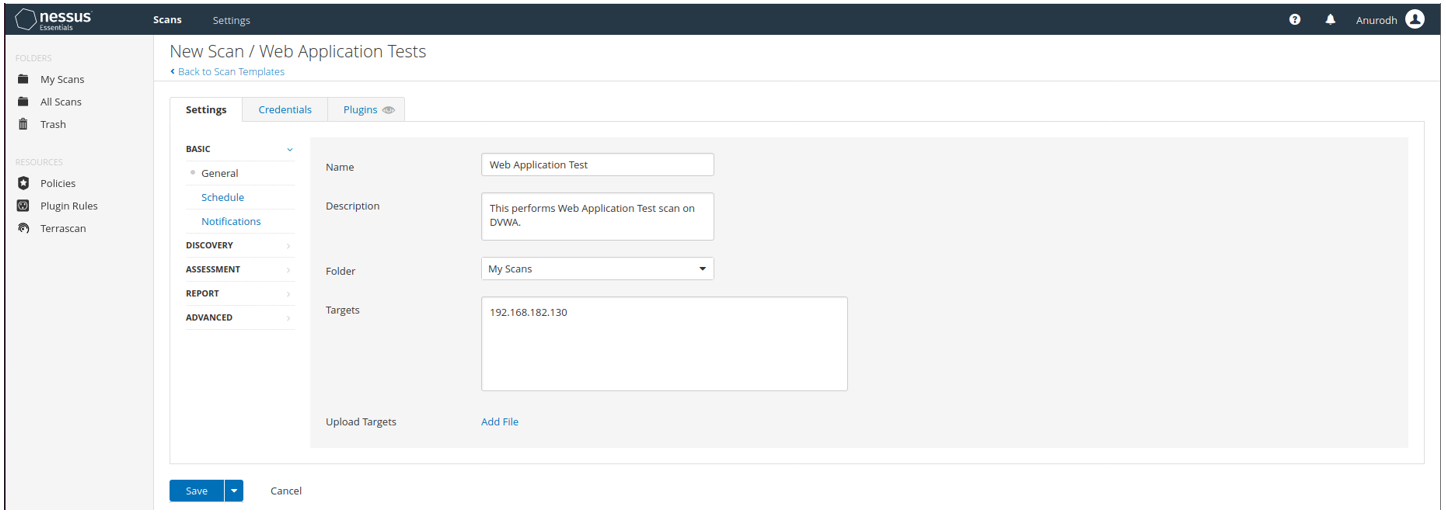Expand the DISCOVERY section
The width and height of the screenshot is (1446, 516).
240,245
